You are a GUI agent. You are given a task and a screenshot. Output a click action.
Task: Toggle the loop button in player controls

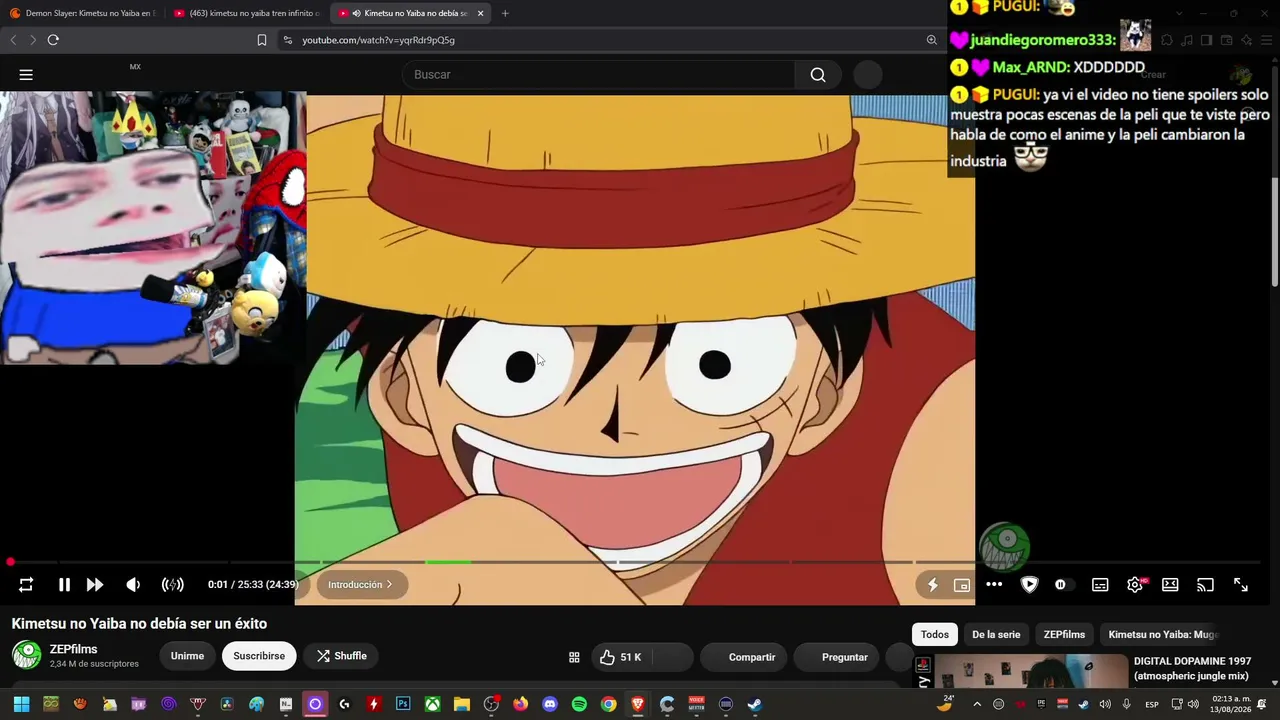[26, 585]
